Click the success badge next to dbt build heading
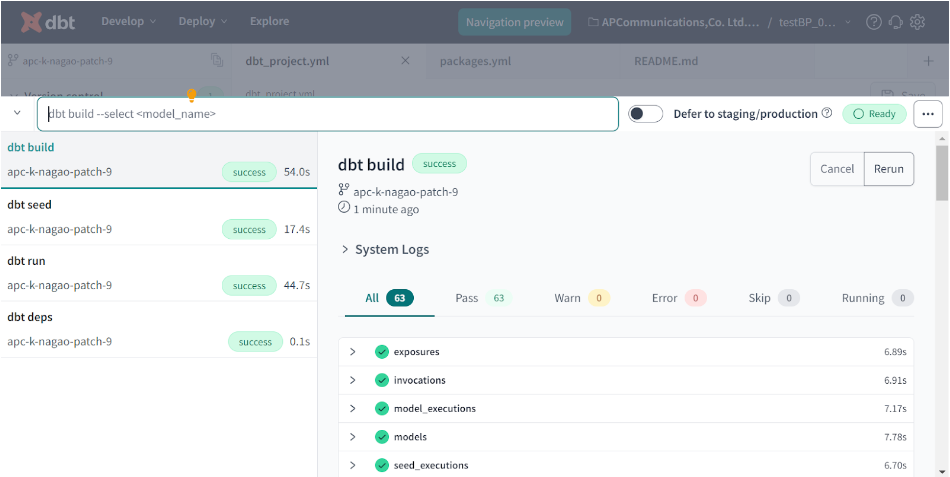Viewport: 950px width, 477px height. tap(439, 164)
